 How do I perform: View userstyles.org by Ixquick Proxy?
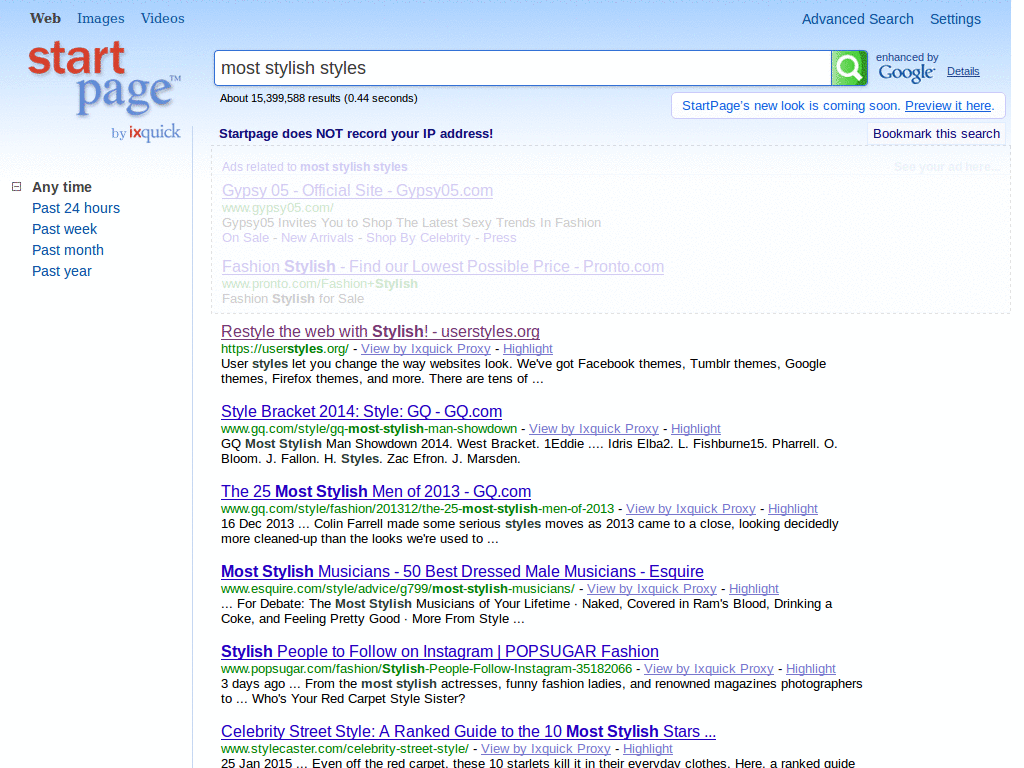[426, 349]
